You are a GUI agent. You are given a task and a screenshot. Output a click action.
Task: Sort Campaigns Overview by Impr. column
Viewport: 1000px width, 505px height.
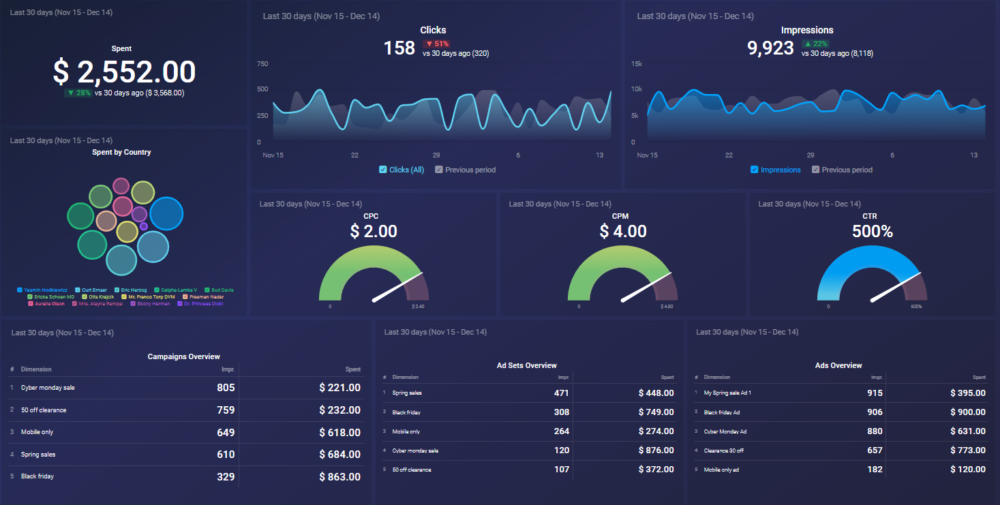click(228, 369)
